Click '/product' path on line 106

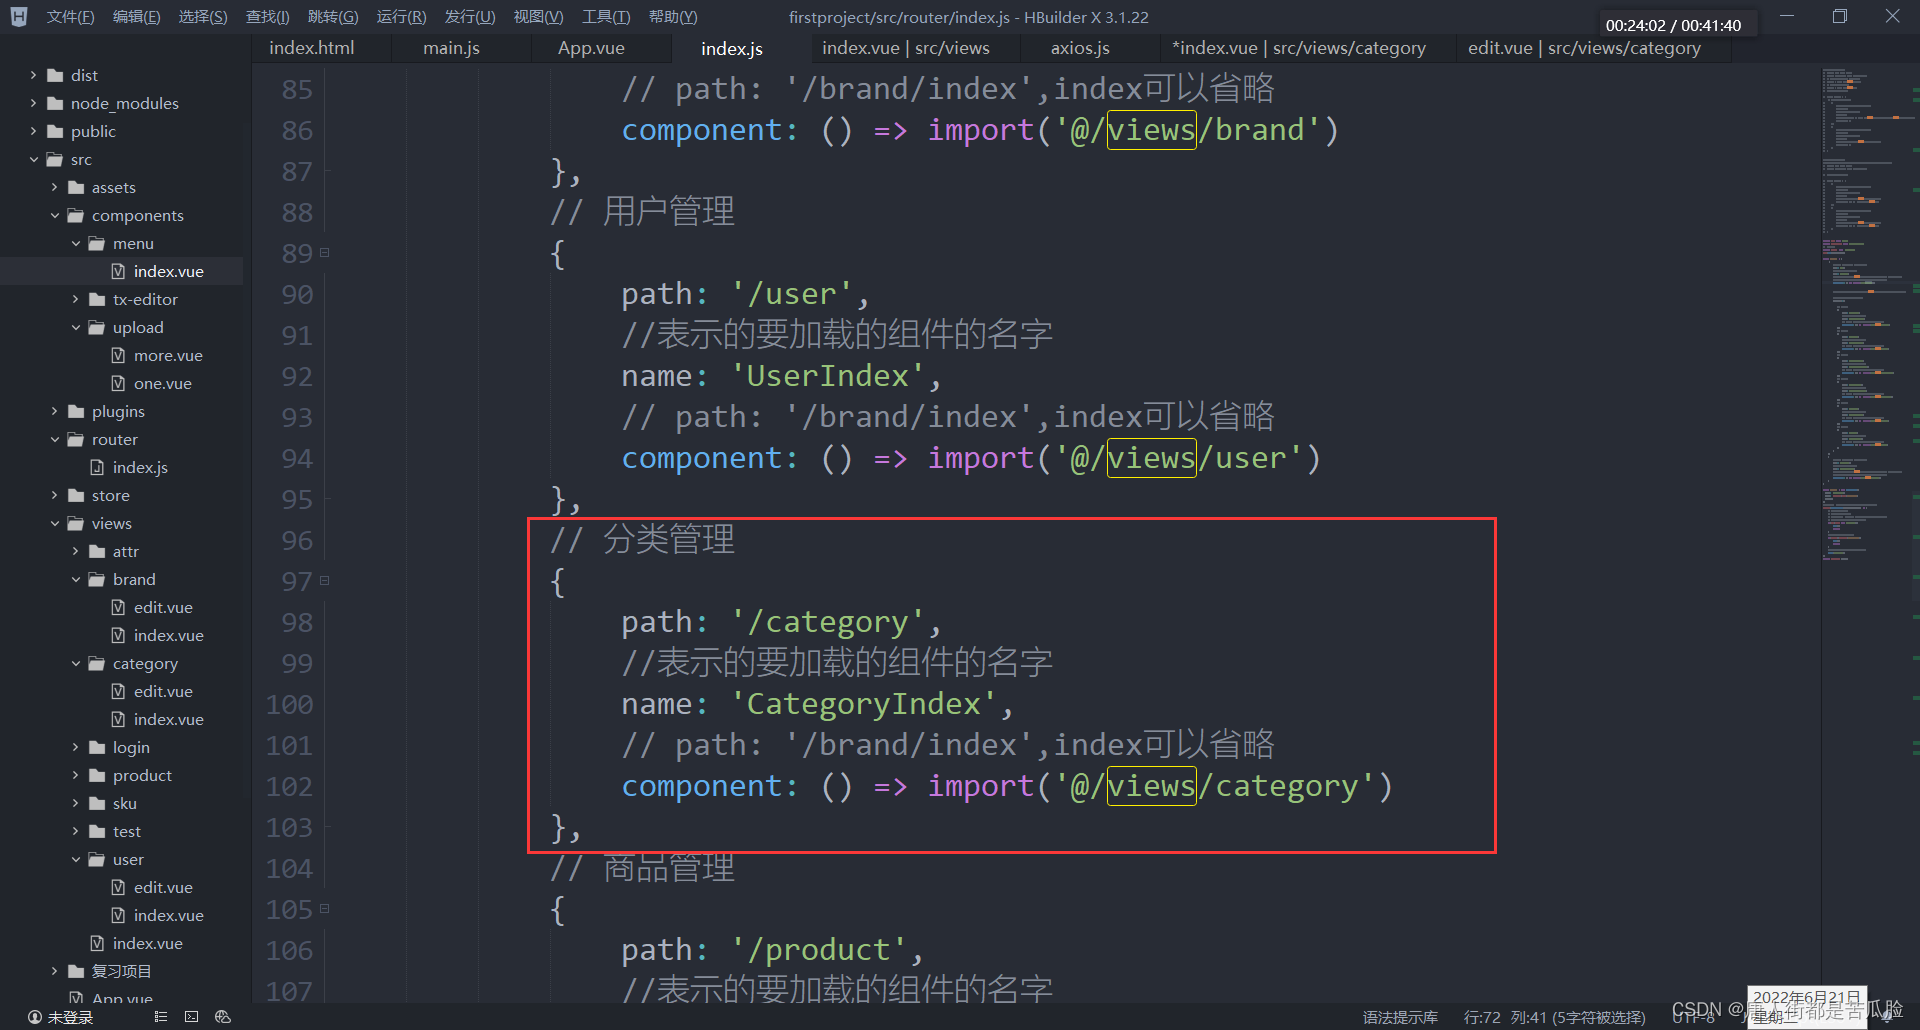coord(819,950)
